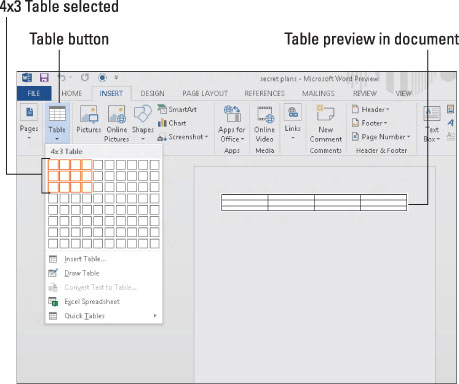
Task: Click the Table button icon
Action: pos(57,114)
